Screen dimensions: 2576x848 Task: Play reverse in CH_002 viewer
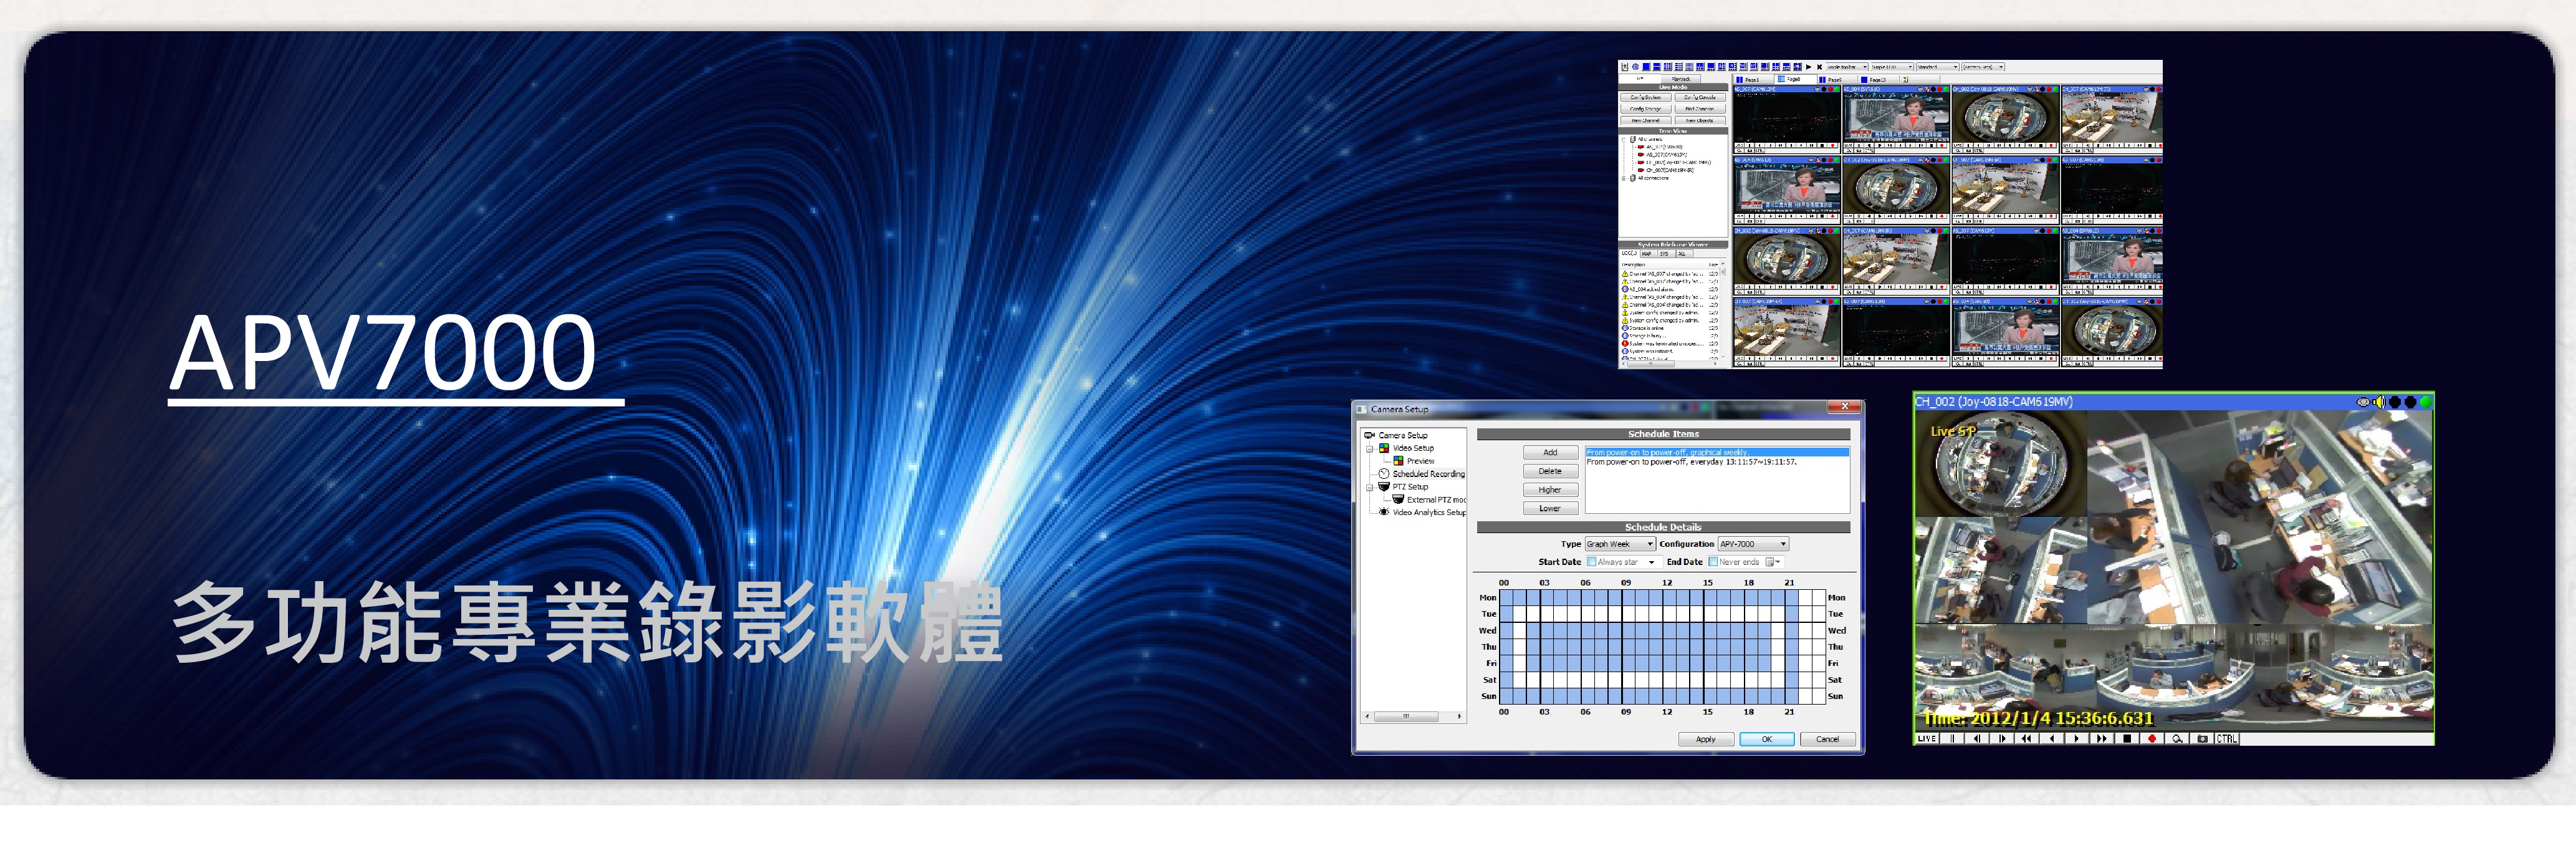(2052, 739)
